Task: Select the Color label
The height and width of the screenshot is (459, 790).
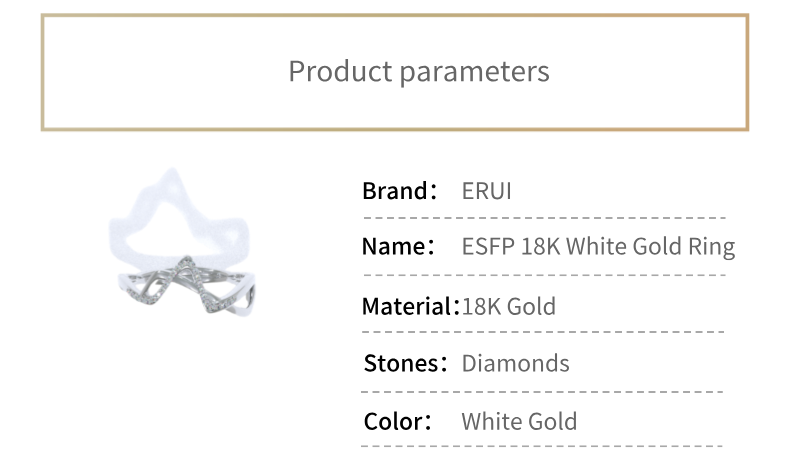Action: pos(398,421)
